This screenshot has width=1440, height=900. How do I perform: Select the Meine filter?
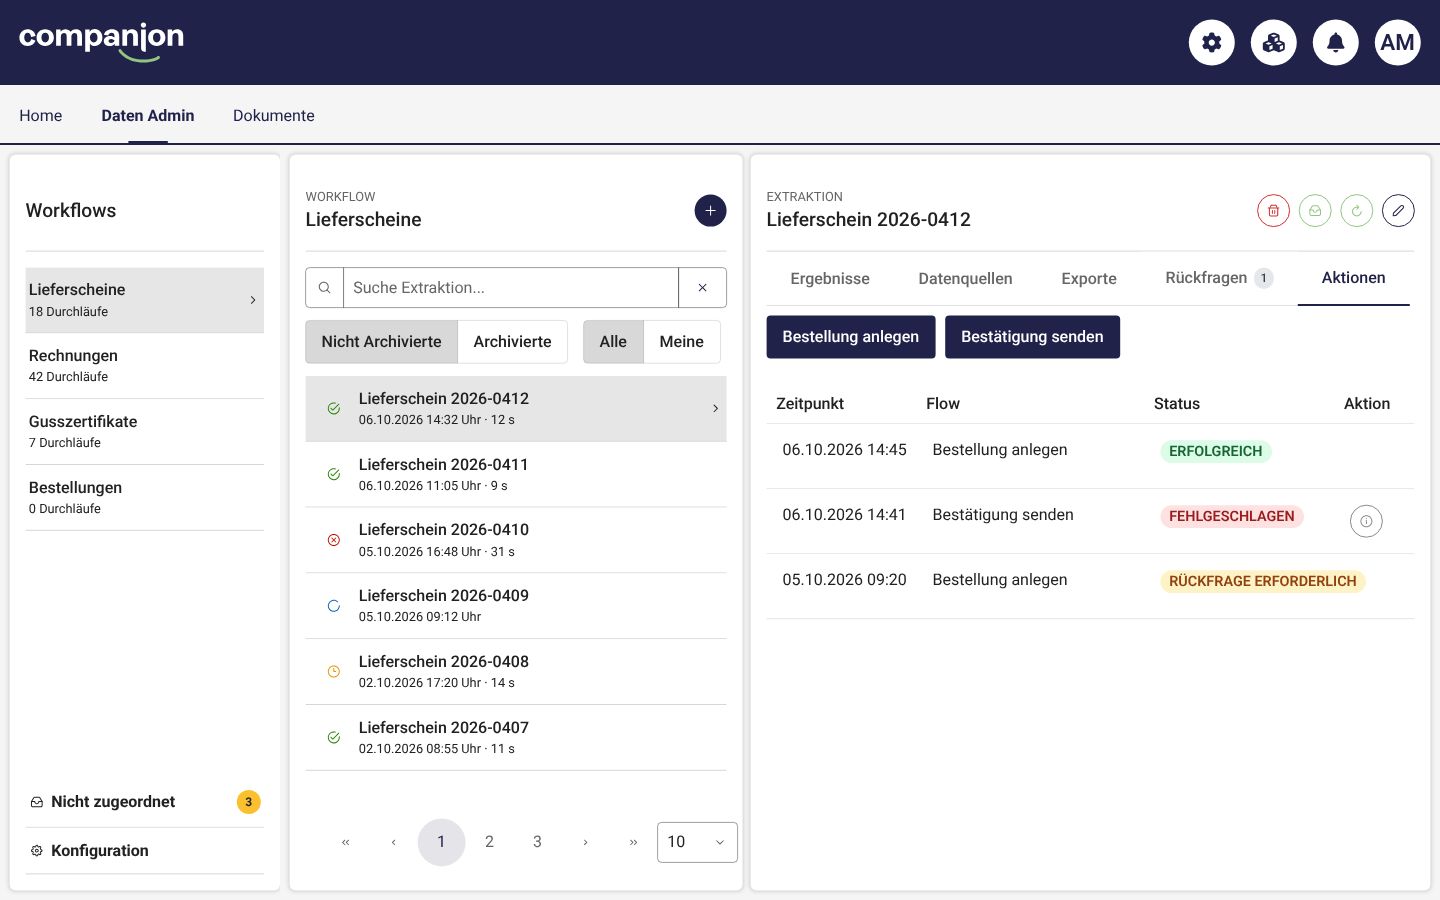click(681, 342)
